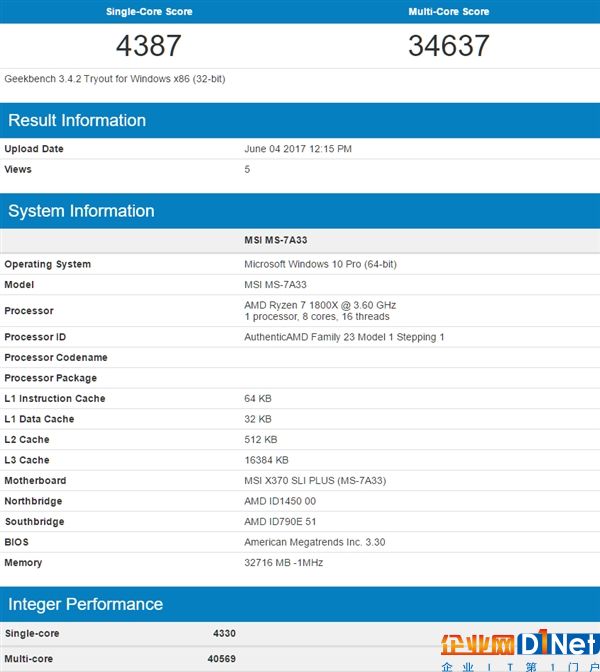Click the Processor ID label
Screen dimensions: 600x672
(35, 337)
